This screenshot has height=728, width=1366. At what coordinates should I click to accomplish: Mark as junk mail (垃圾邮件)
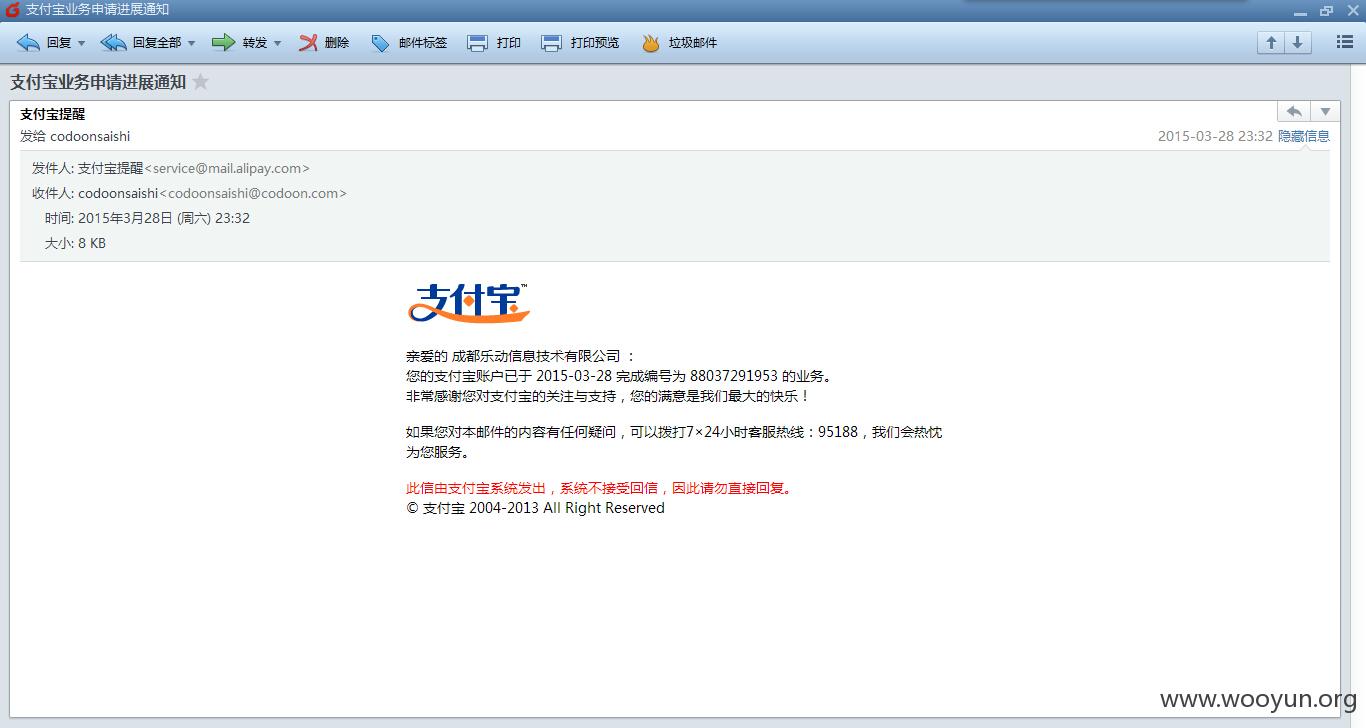pyautogui.click(x=679, y=43)
